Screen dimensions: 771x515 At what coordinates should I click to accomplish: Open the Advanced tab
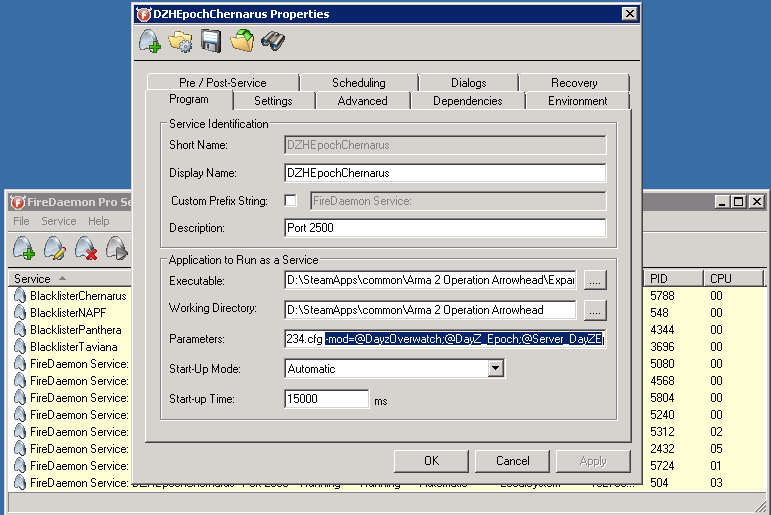point(362,101)
